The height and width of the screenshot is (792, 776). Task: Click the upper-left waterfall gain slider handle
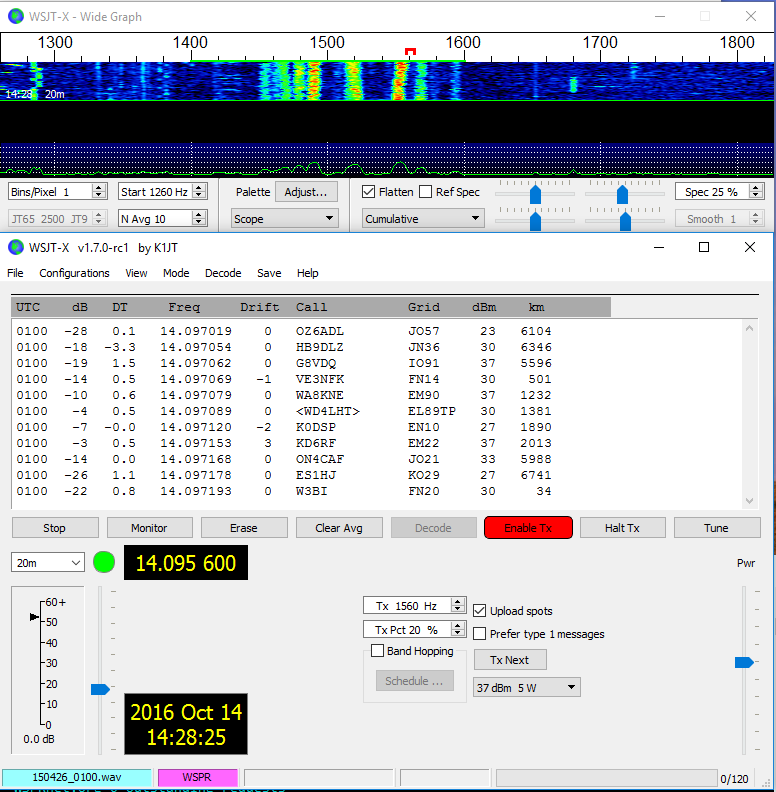(536, 194)
